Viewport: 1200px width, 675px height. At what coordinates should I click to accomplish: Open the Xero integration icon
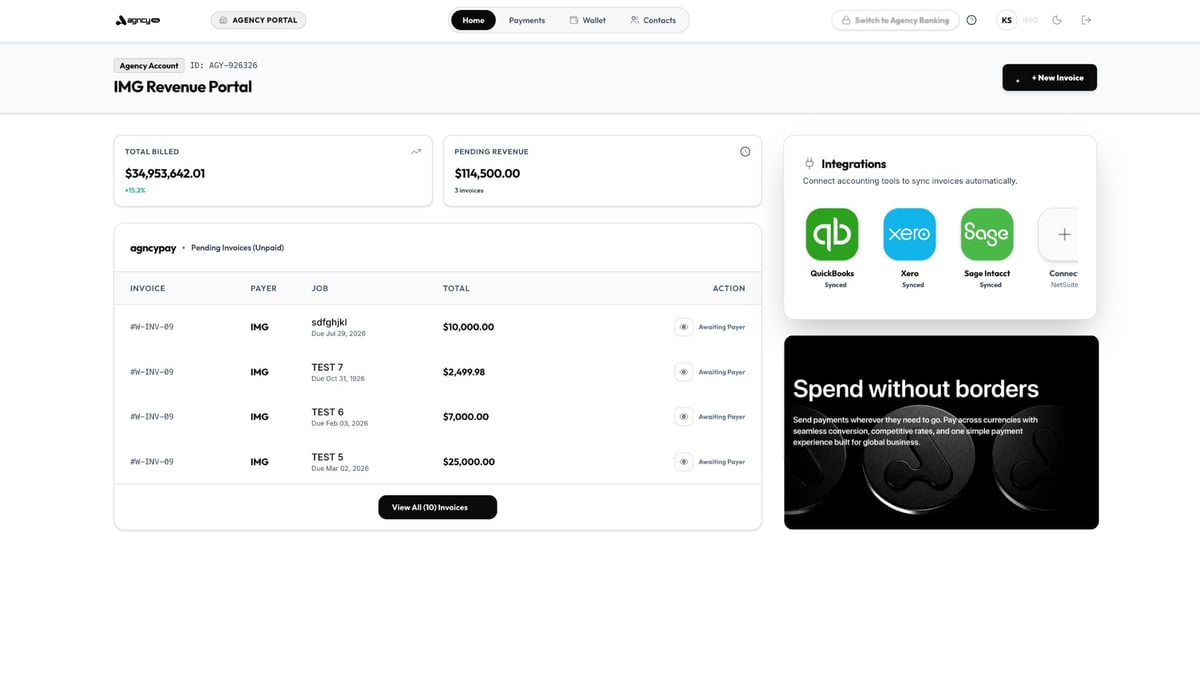[x=910, y=234]
